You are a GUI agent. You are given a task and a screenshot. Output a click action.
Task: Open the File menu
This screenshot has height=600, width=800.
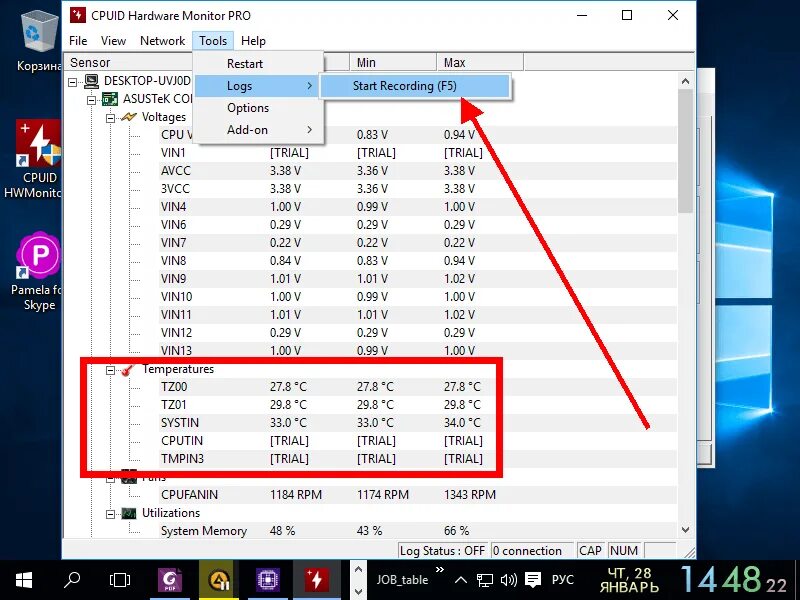pos(78,41)
